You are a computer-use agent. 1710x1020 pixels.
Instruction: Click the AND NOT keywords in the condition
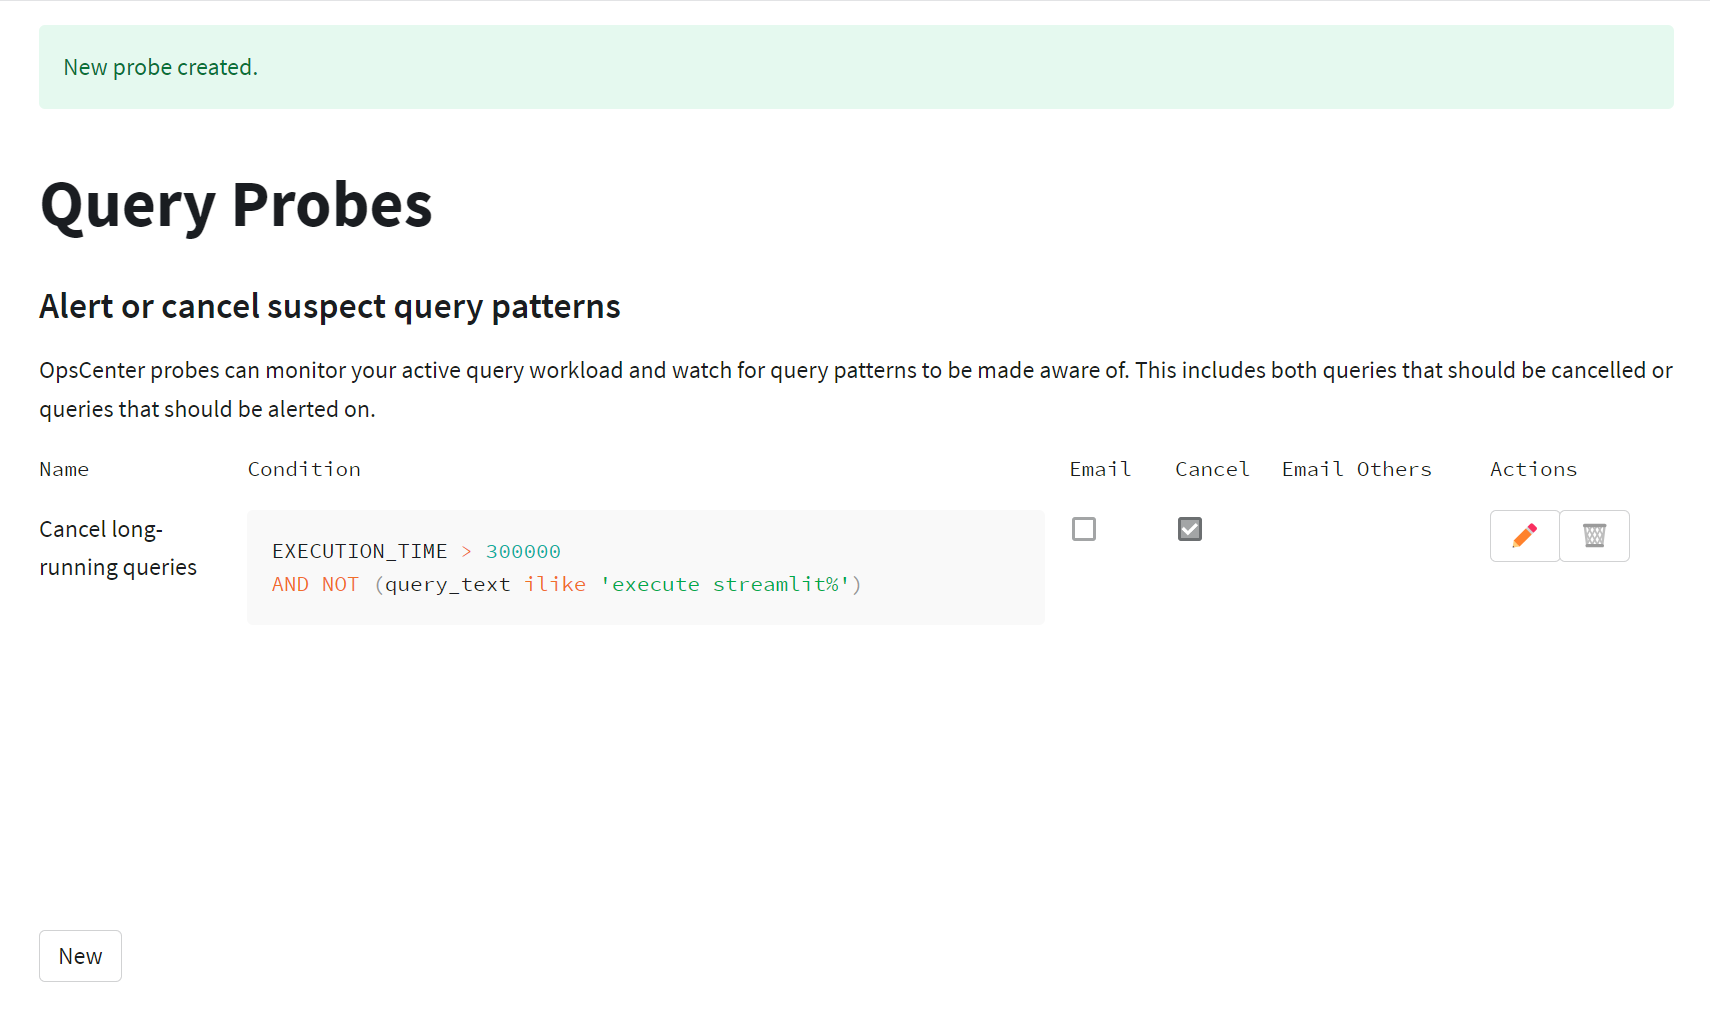coord(315,584)
